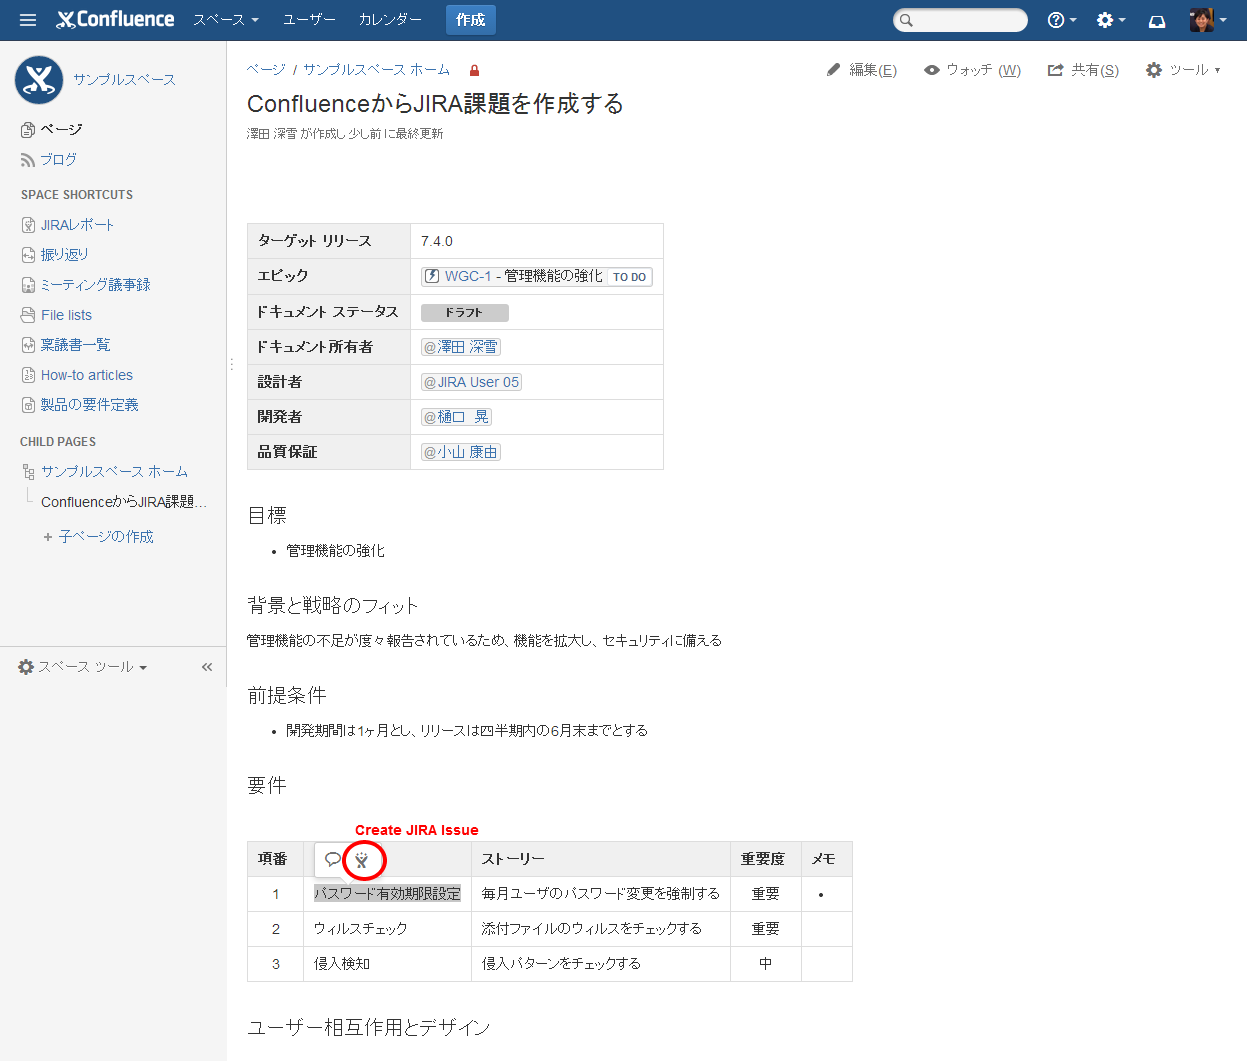Open ブログ in sidebar

(58, 159)
